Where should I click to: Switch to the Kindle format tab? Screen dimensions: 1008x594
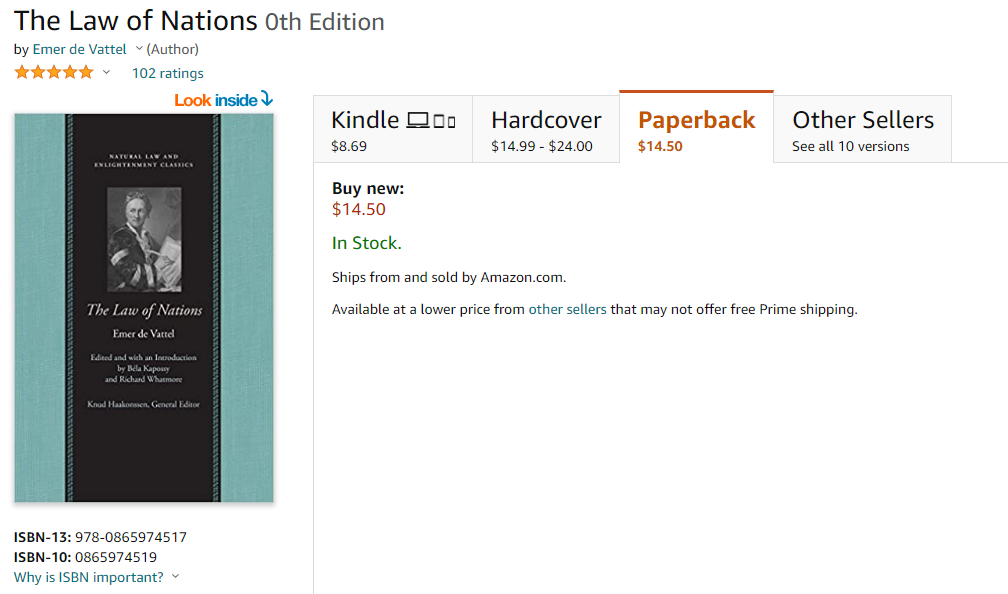click(392, 130)
